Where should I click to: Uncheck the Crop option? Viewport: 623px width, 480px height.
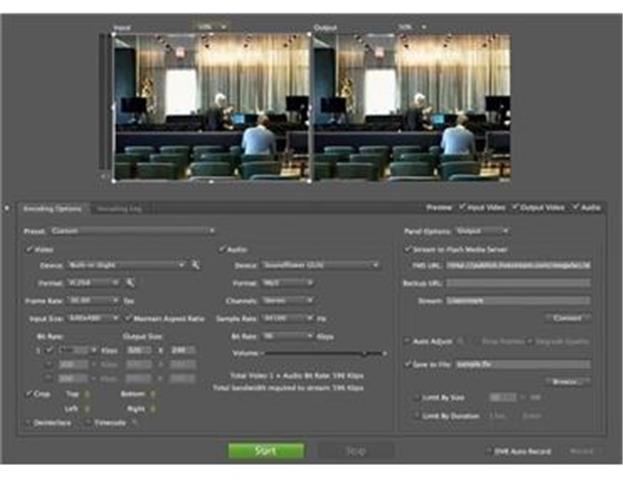[27, 394]
